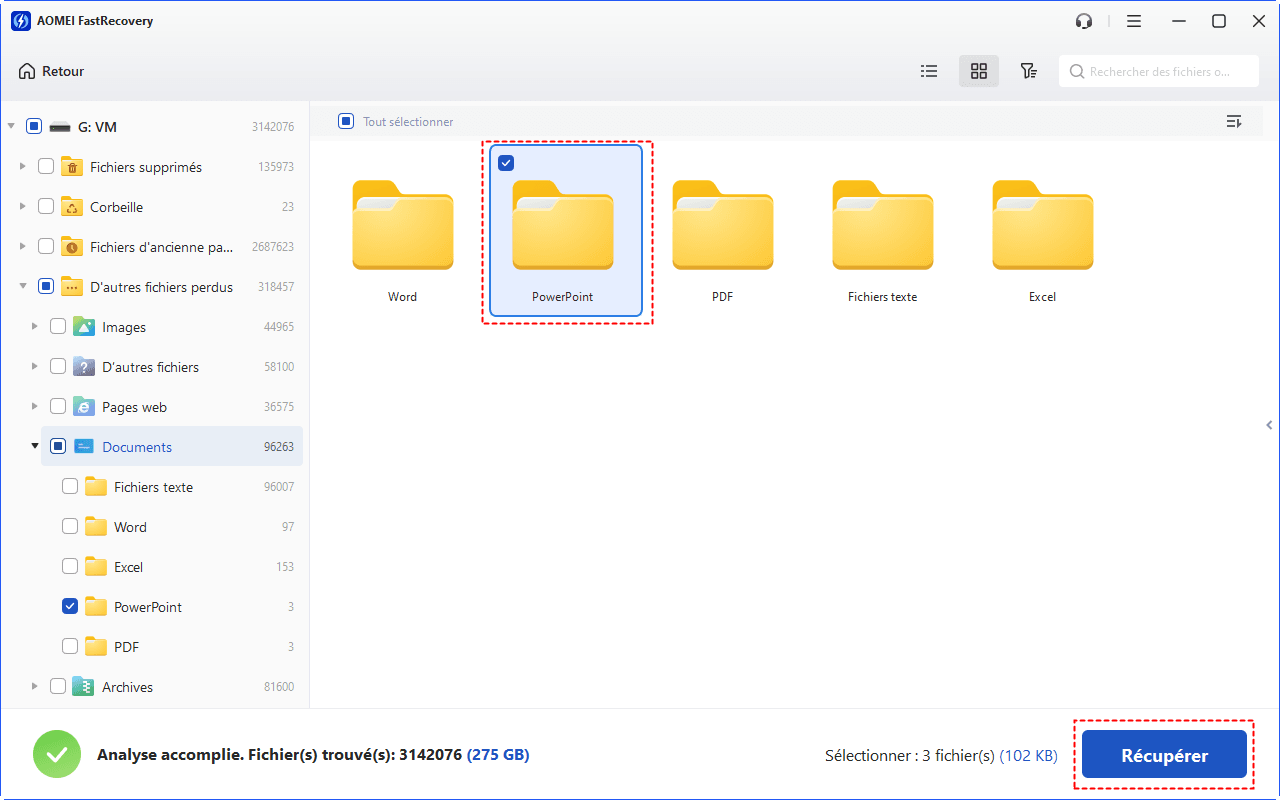The image size is (1280, 800).
Task: Select the PDF folder in the tree
Action: point(126,647)
